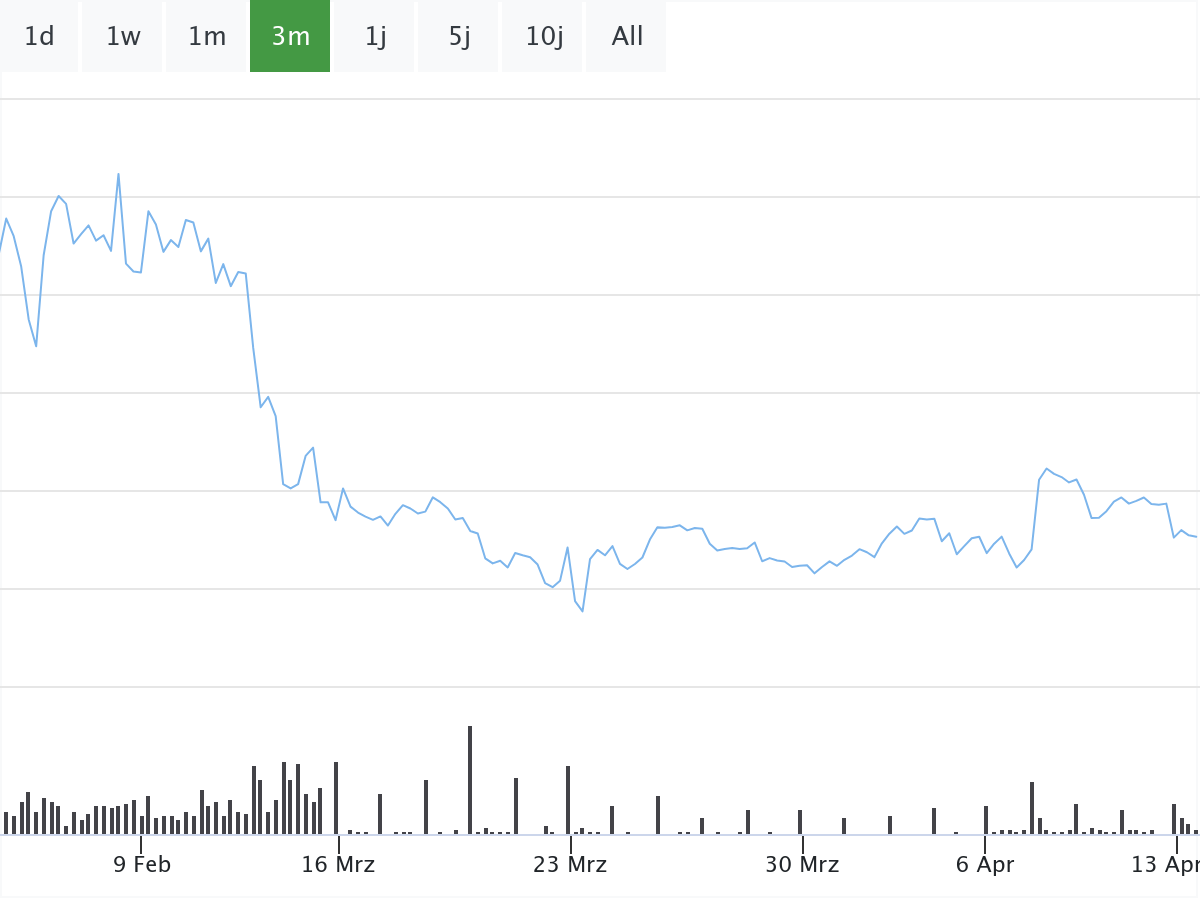The height and width of the screenshot is (900, 1200).
Task: Open the 1j yearly range
Action: click(x=375, y=37)
